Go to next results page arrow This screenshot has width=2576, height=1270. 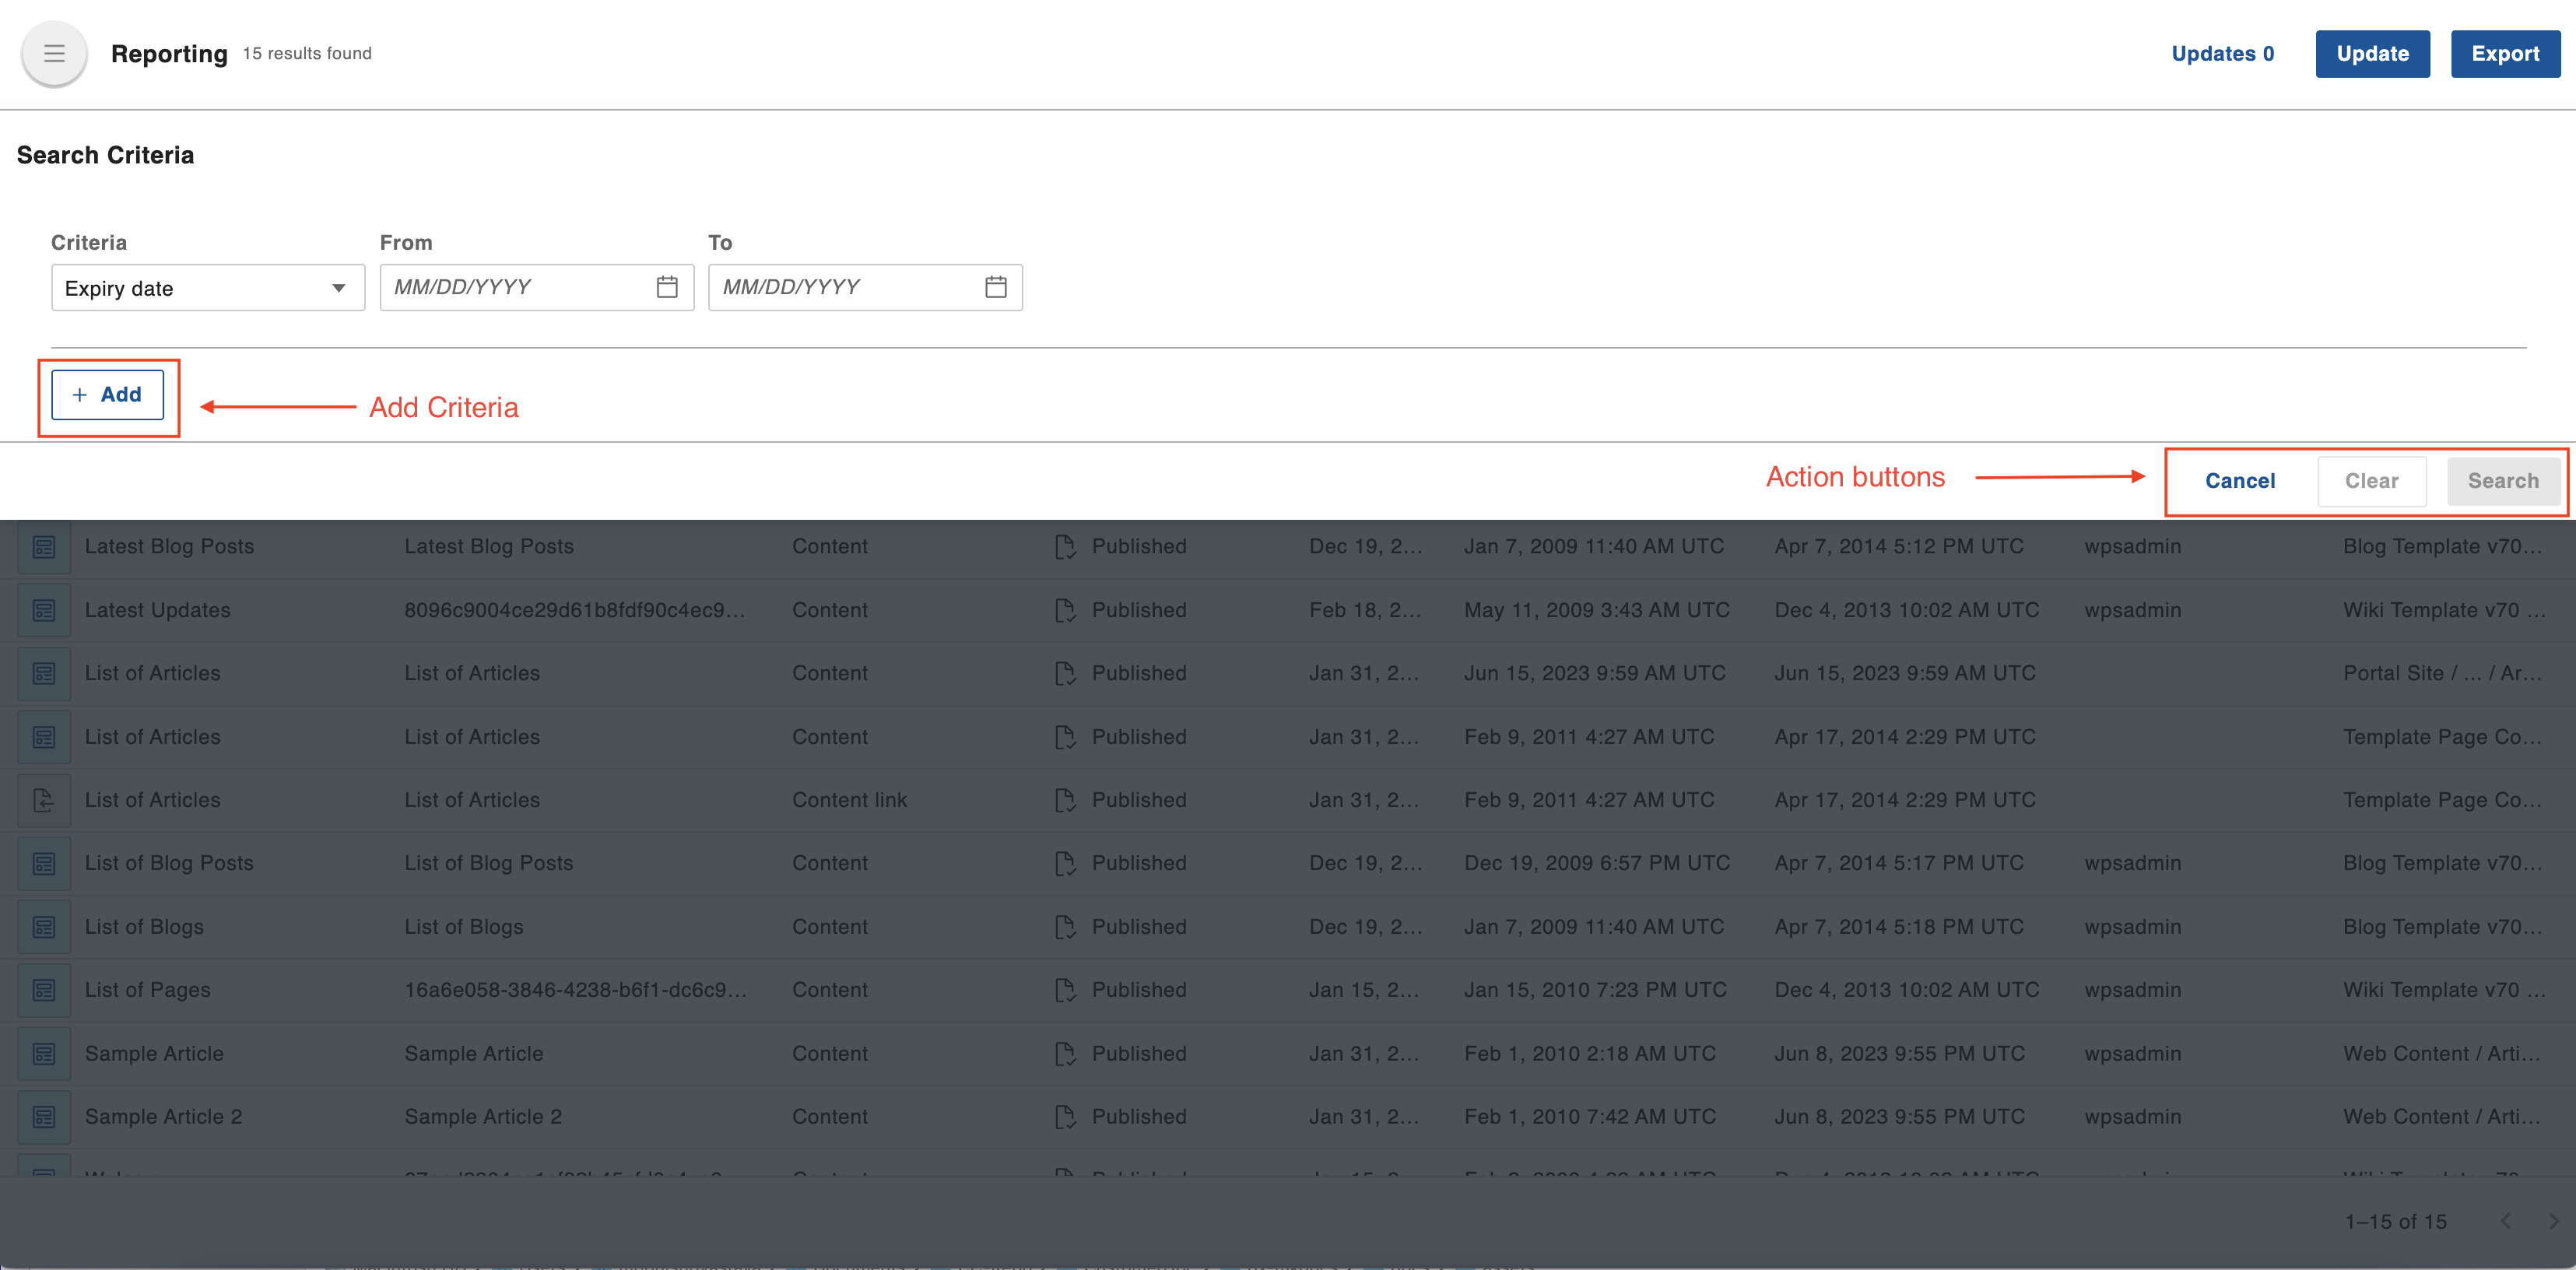coord(2553,1221)
